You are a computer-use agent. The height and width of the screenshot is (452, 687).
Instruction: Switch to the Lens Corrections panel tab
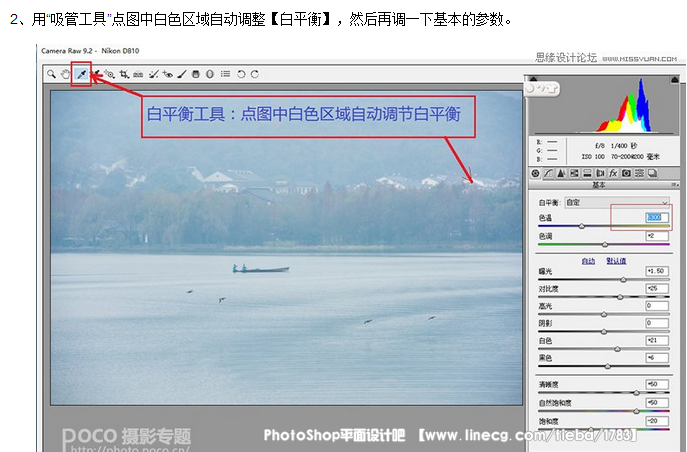(x=600, y=173)
